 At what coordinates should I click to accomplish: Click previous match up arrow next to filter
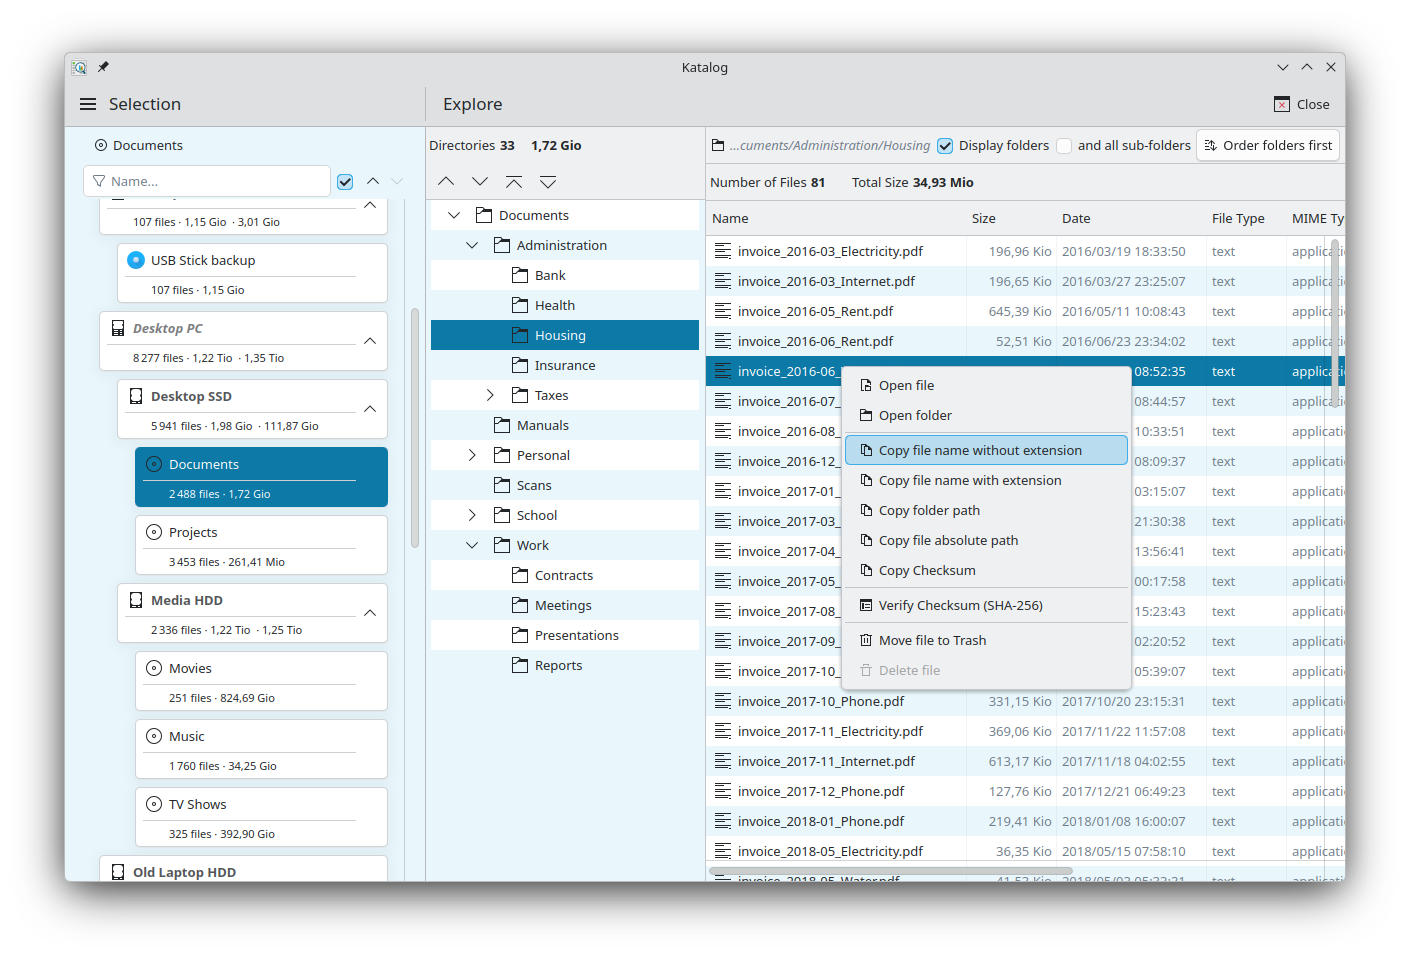click(x=373, y=181)
